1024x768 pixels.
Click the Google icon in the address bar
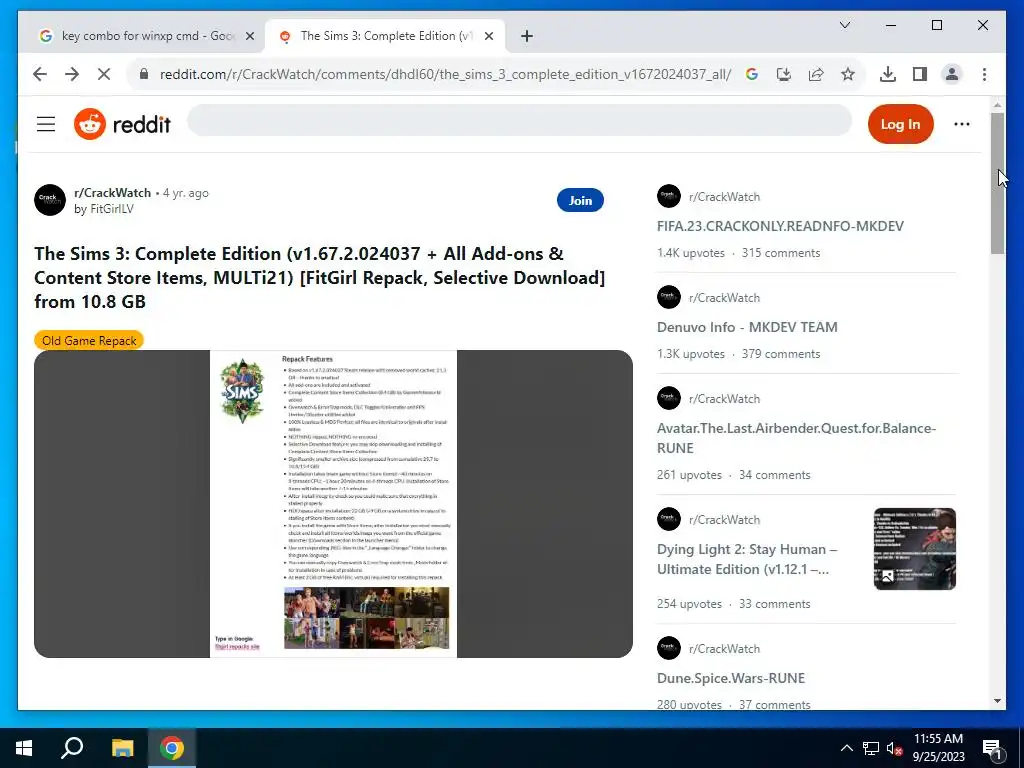[x=752, y=74]
